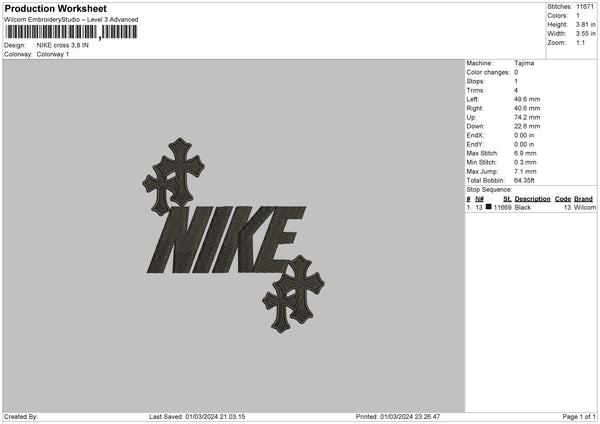This screenshot has height=424, width=600.
Task: Click the Production Worksheet title
Action: coord(55,8)
